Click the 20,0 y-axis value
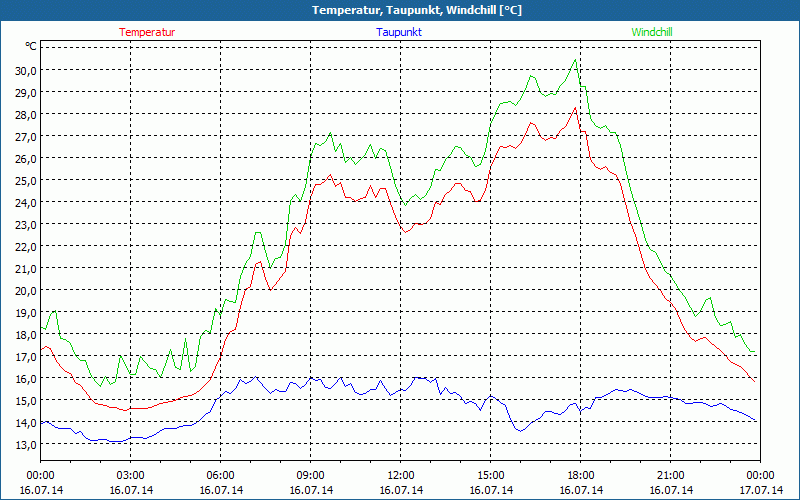800x500 pixels. [26, 290]
